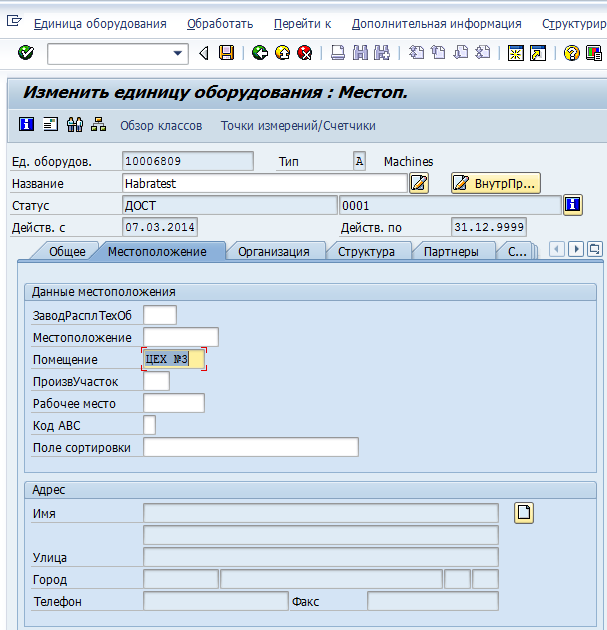This screenshot has width=607, height=630.
Task: Click the Поле сортировки input field
Action: pos(251,447)
